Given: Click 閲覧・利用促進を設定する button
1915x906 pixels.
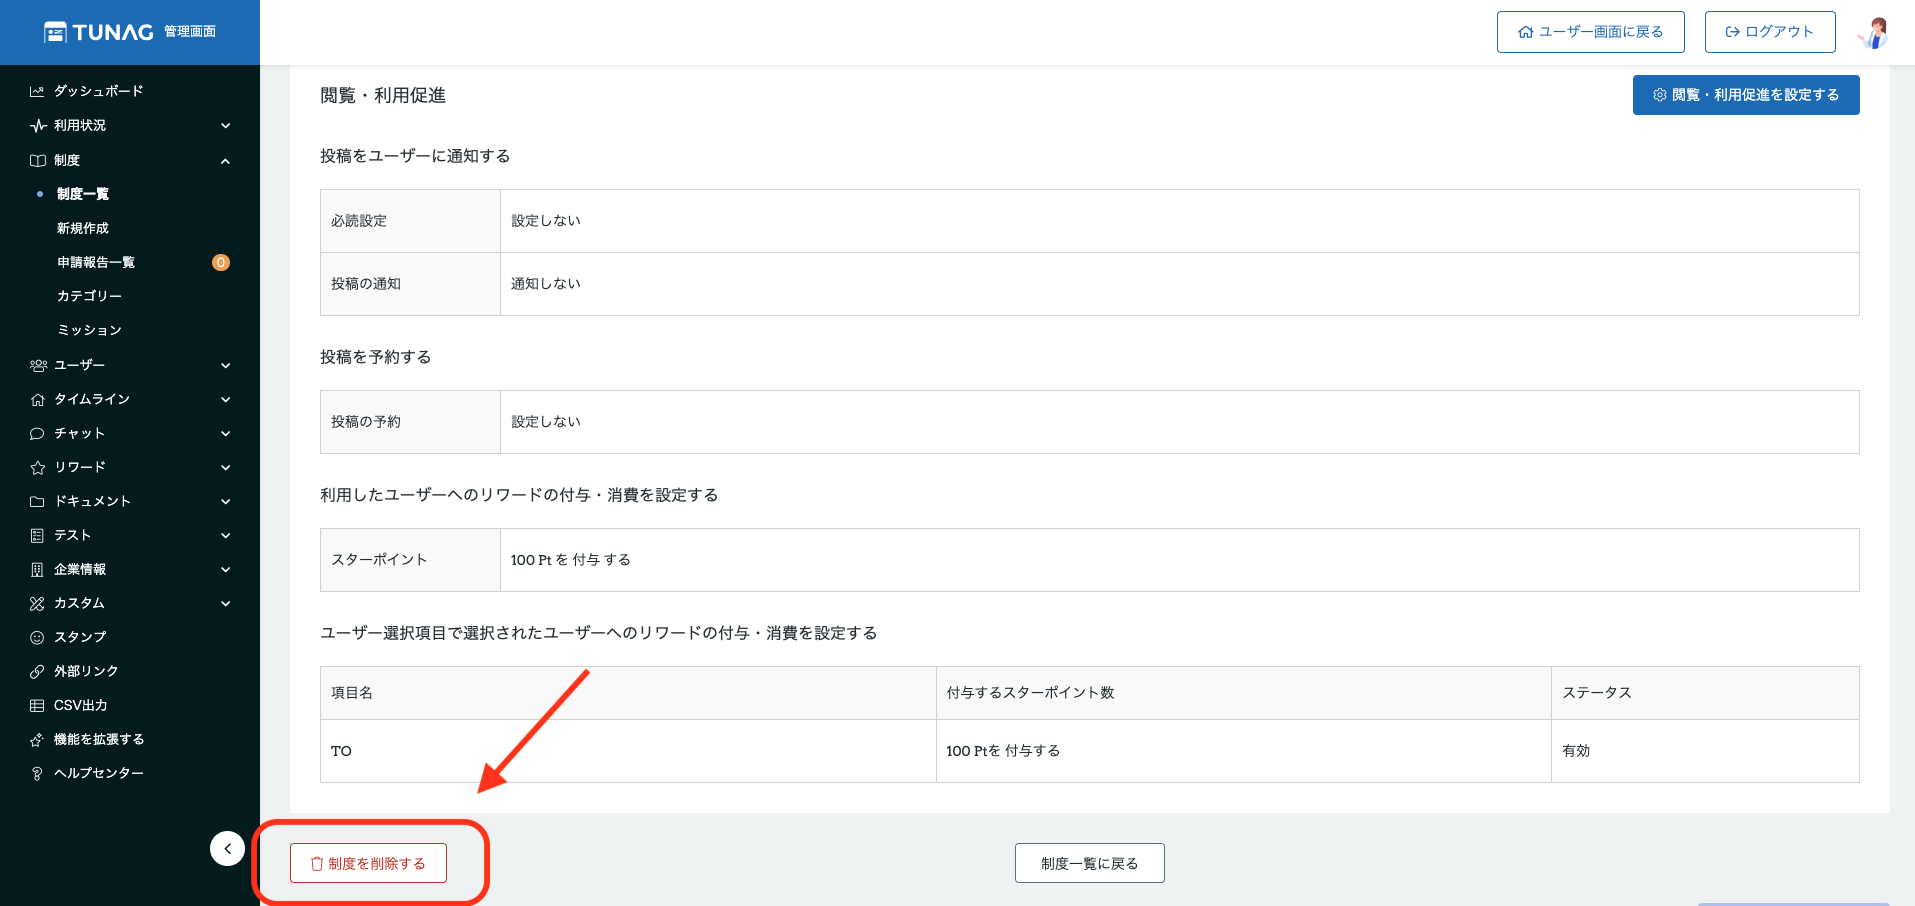Looking at the screenshot, I should (1745, 95).
